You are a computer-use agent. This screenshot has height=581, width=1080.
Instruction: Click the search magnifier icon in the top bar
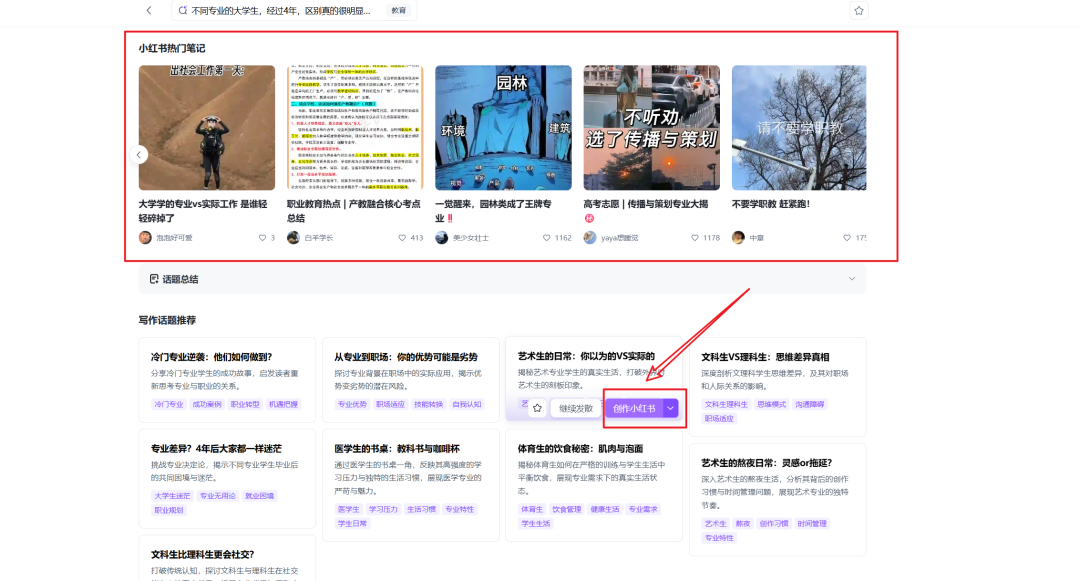pos(183,10)
